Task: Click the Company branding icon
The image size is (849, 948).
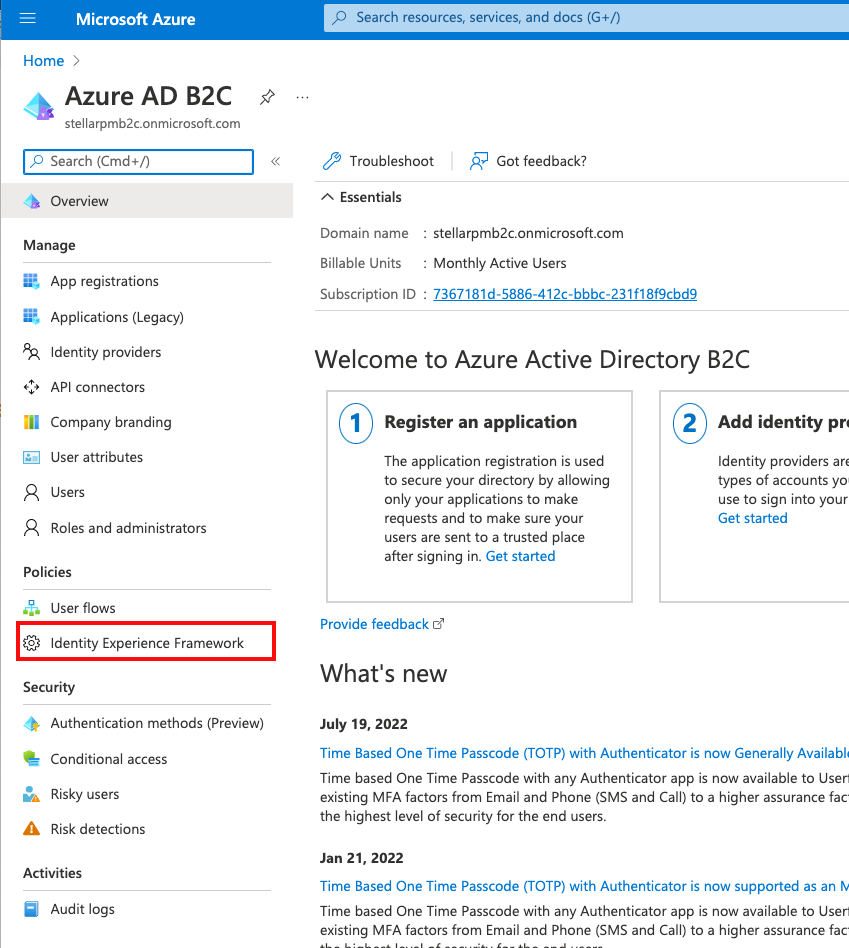Action: 32,422
